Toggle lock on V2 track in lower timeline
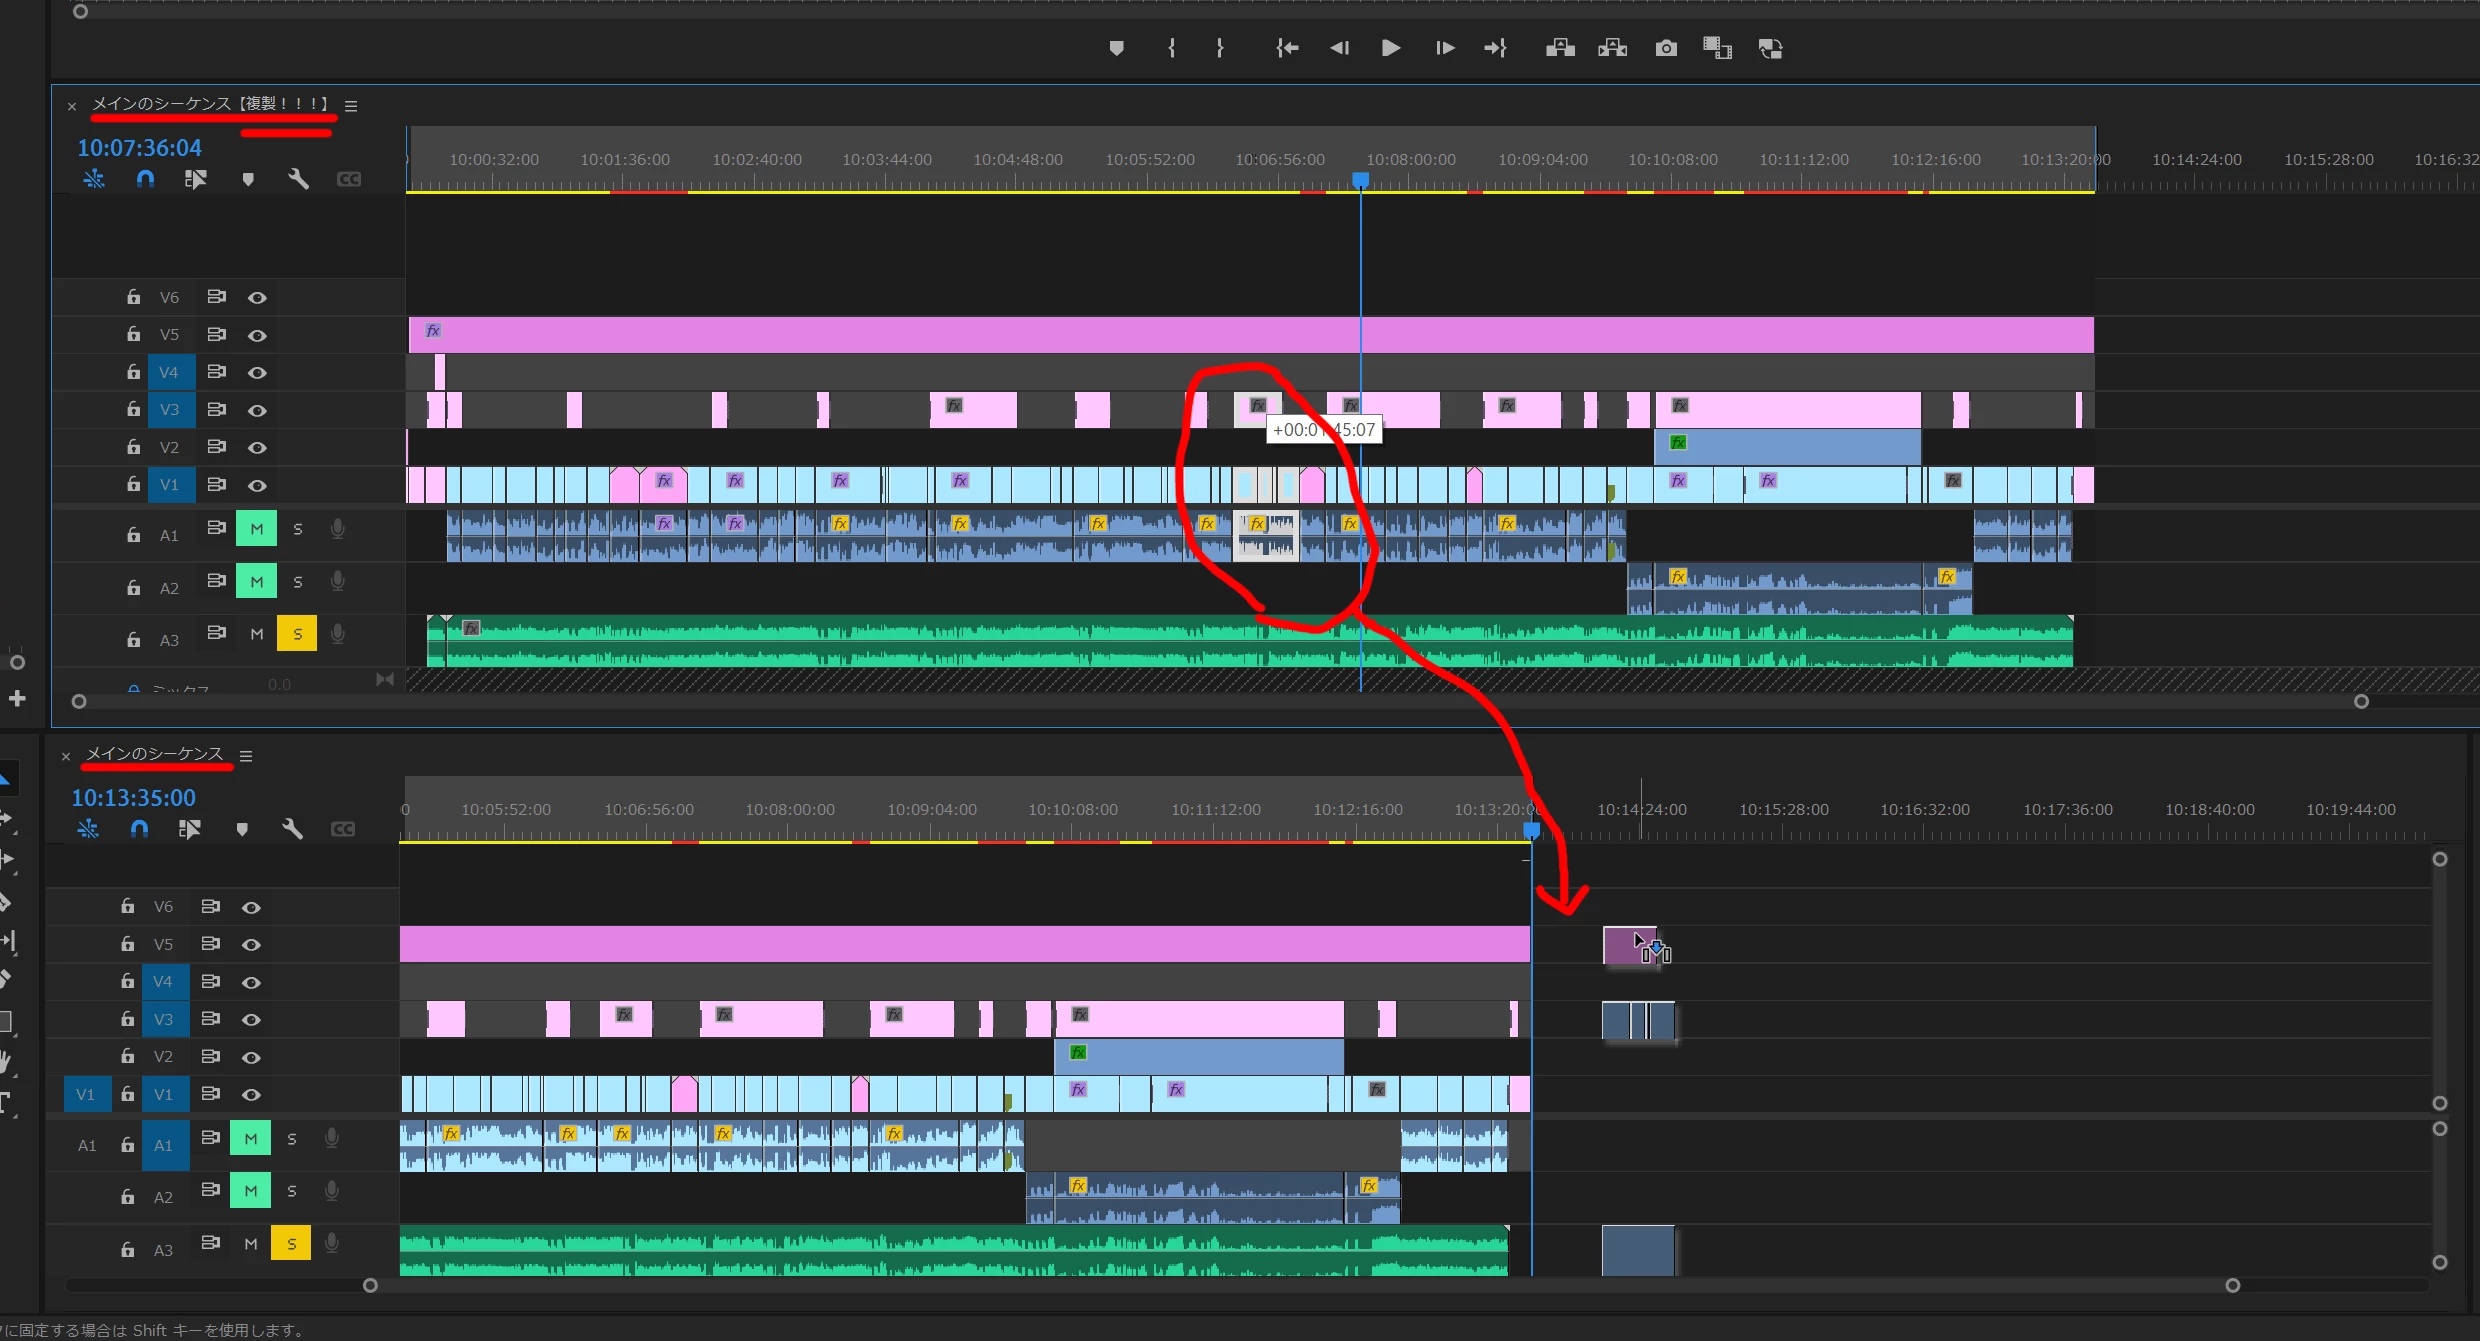2480x1341 pixels. pos(128,1056)
